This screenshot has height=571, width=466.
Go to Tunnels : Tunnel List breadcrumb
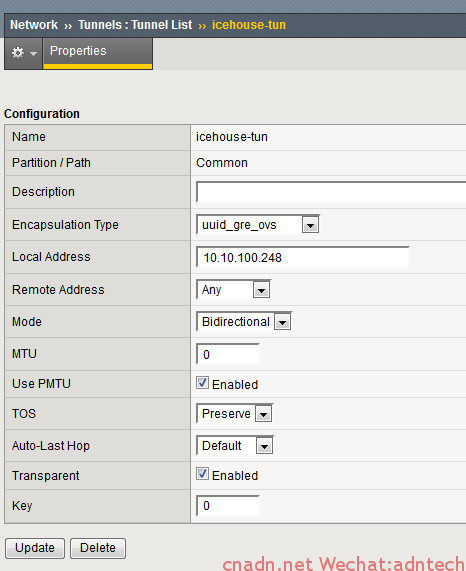tap(135, 25)
